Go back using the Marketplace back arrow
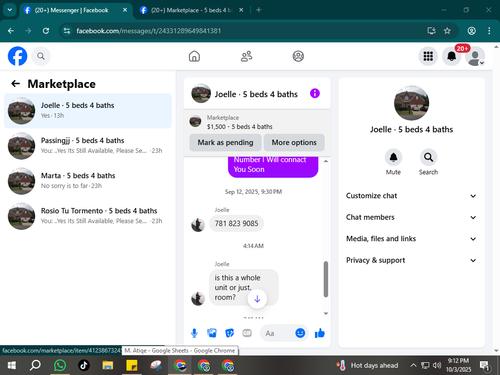Screen dimensions: 500x375 15,84
